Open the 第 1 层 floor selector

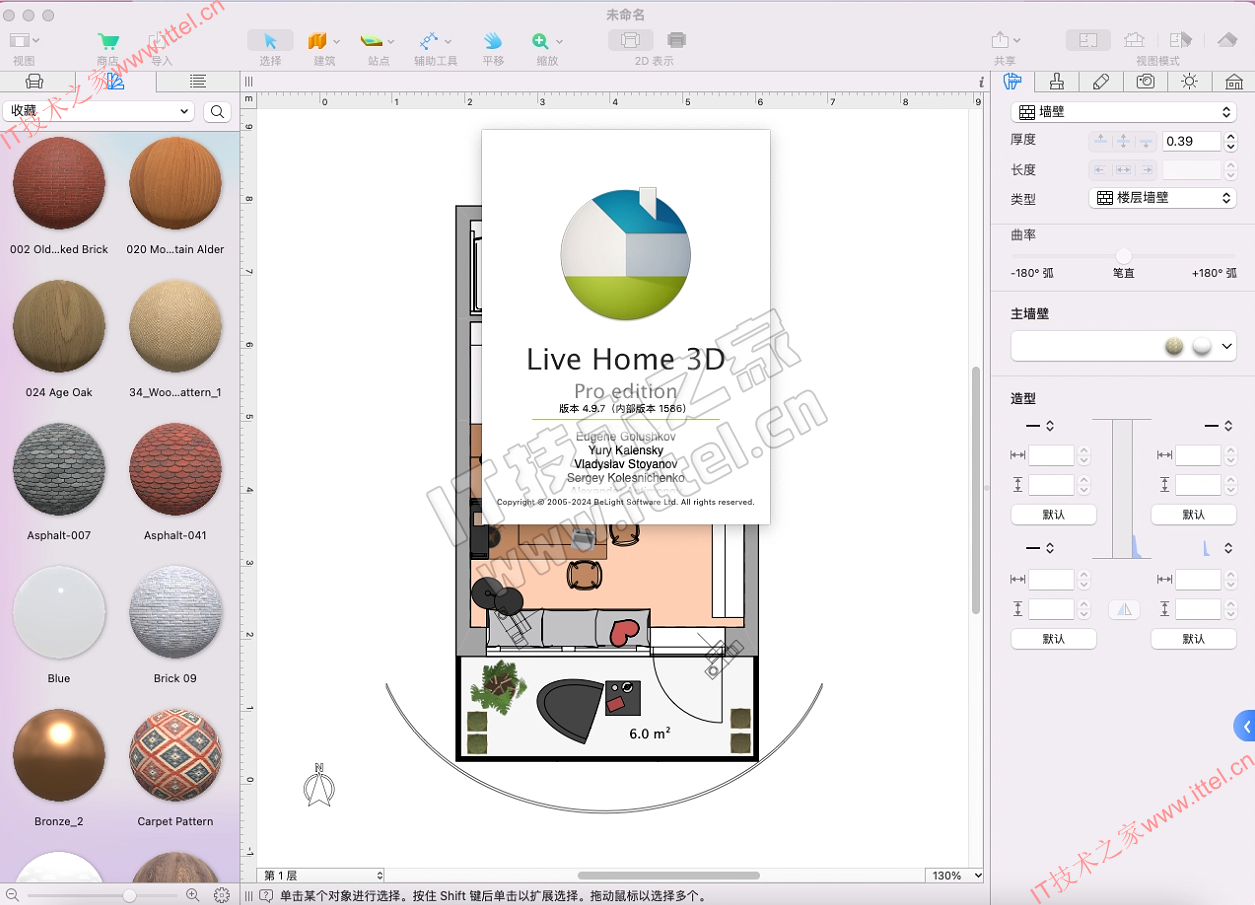322,876
